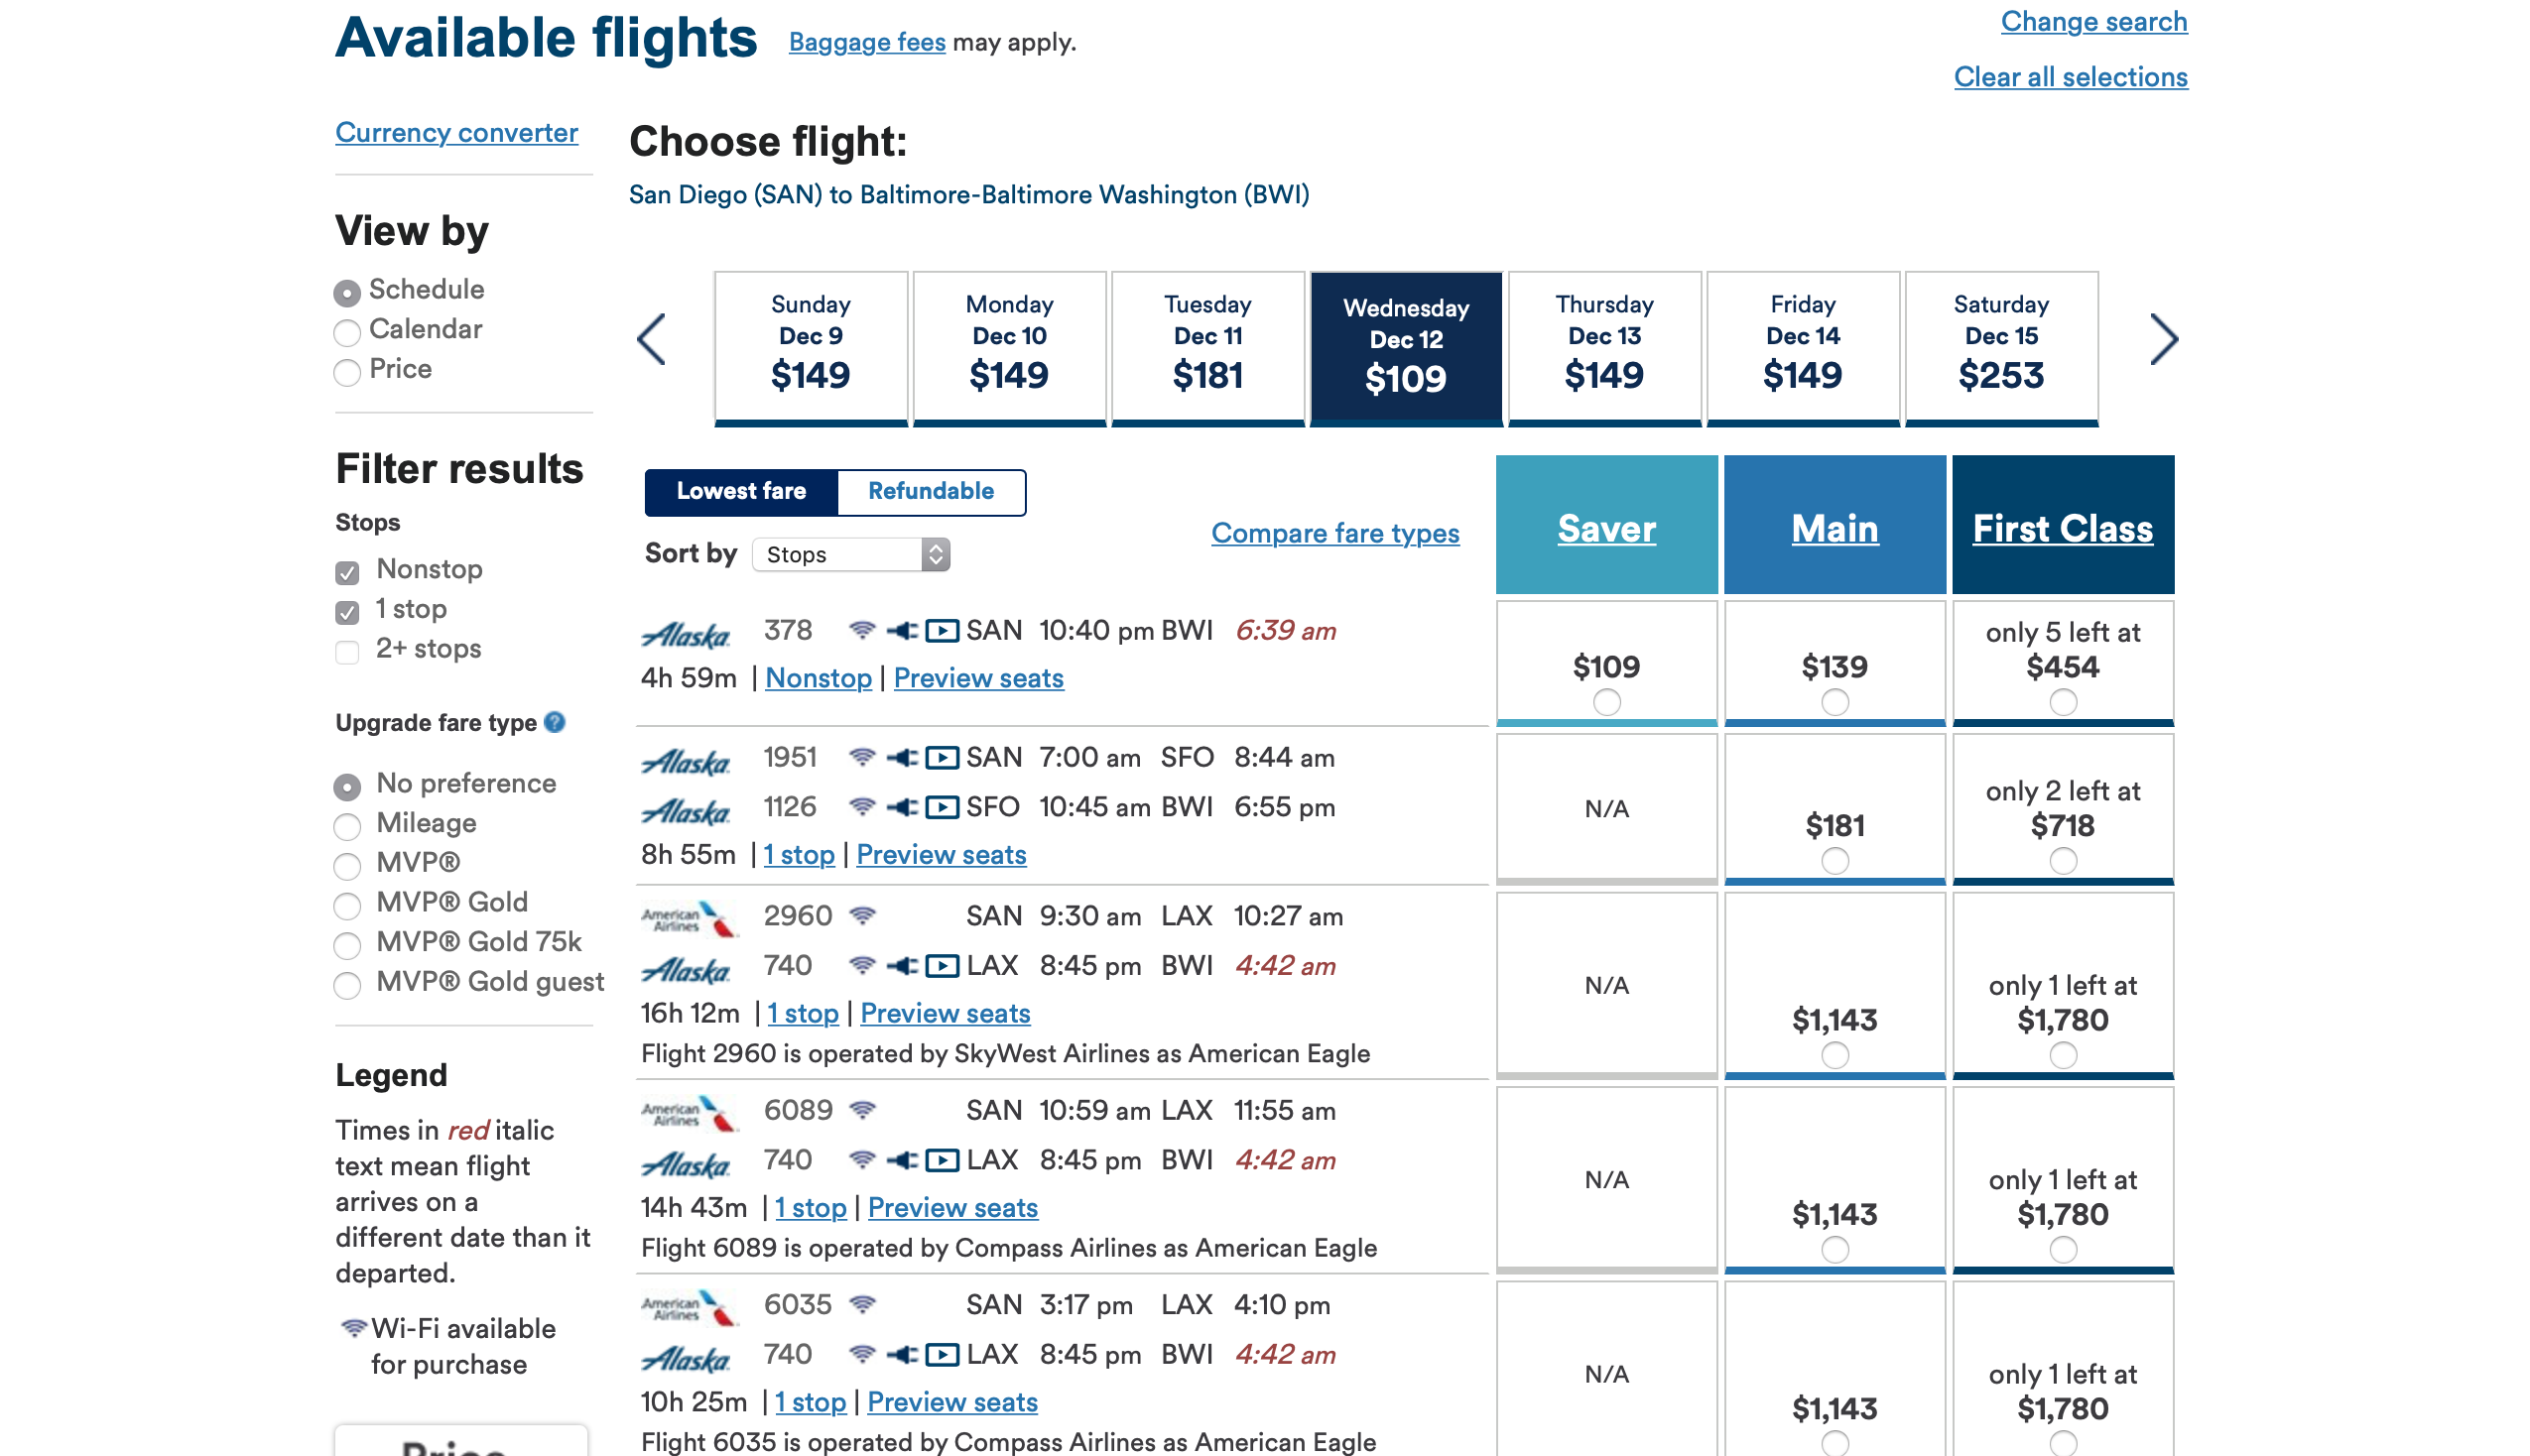
Task: Select the $109 Saver fare radio
Action: pos(1606,702)
